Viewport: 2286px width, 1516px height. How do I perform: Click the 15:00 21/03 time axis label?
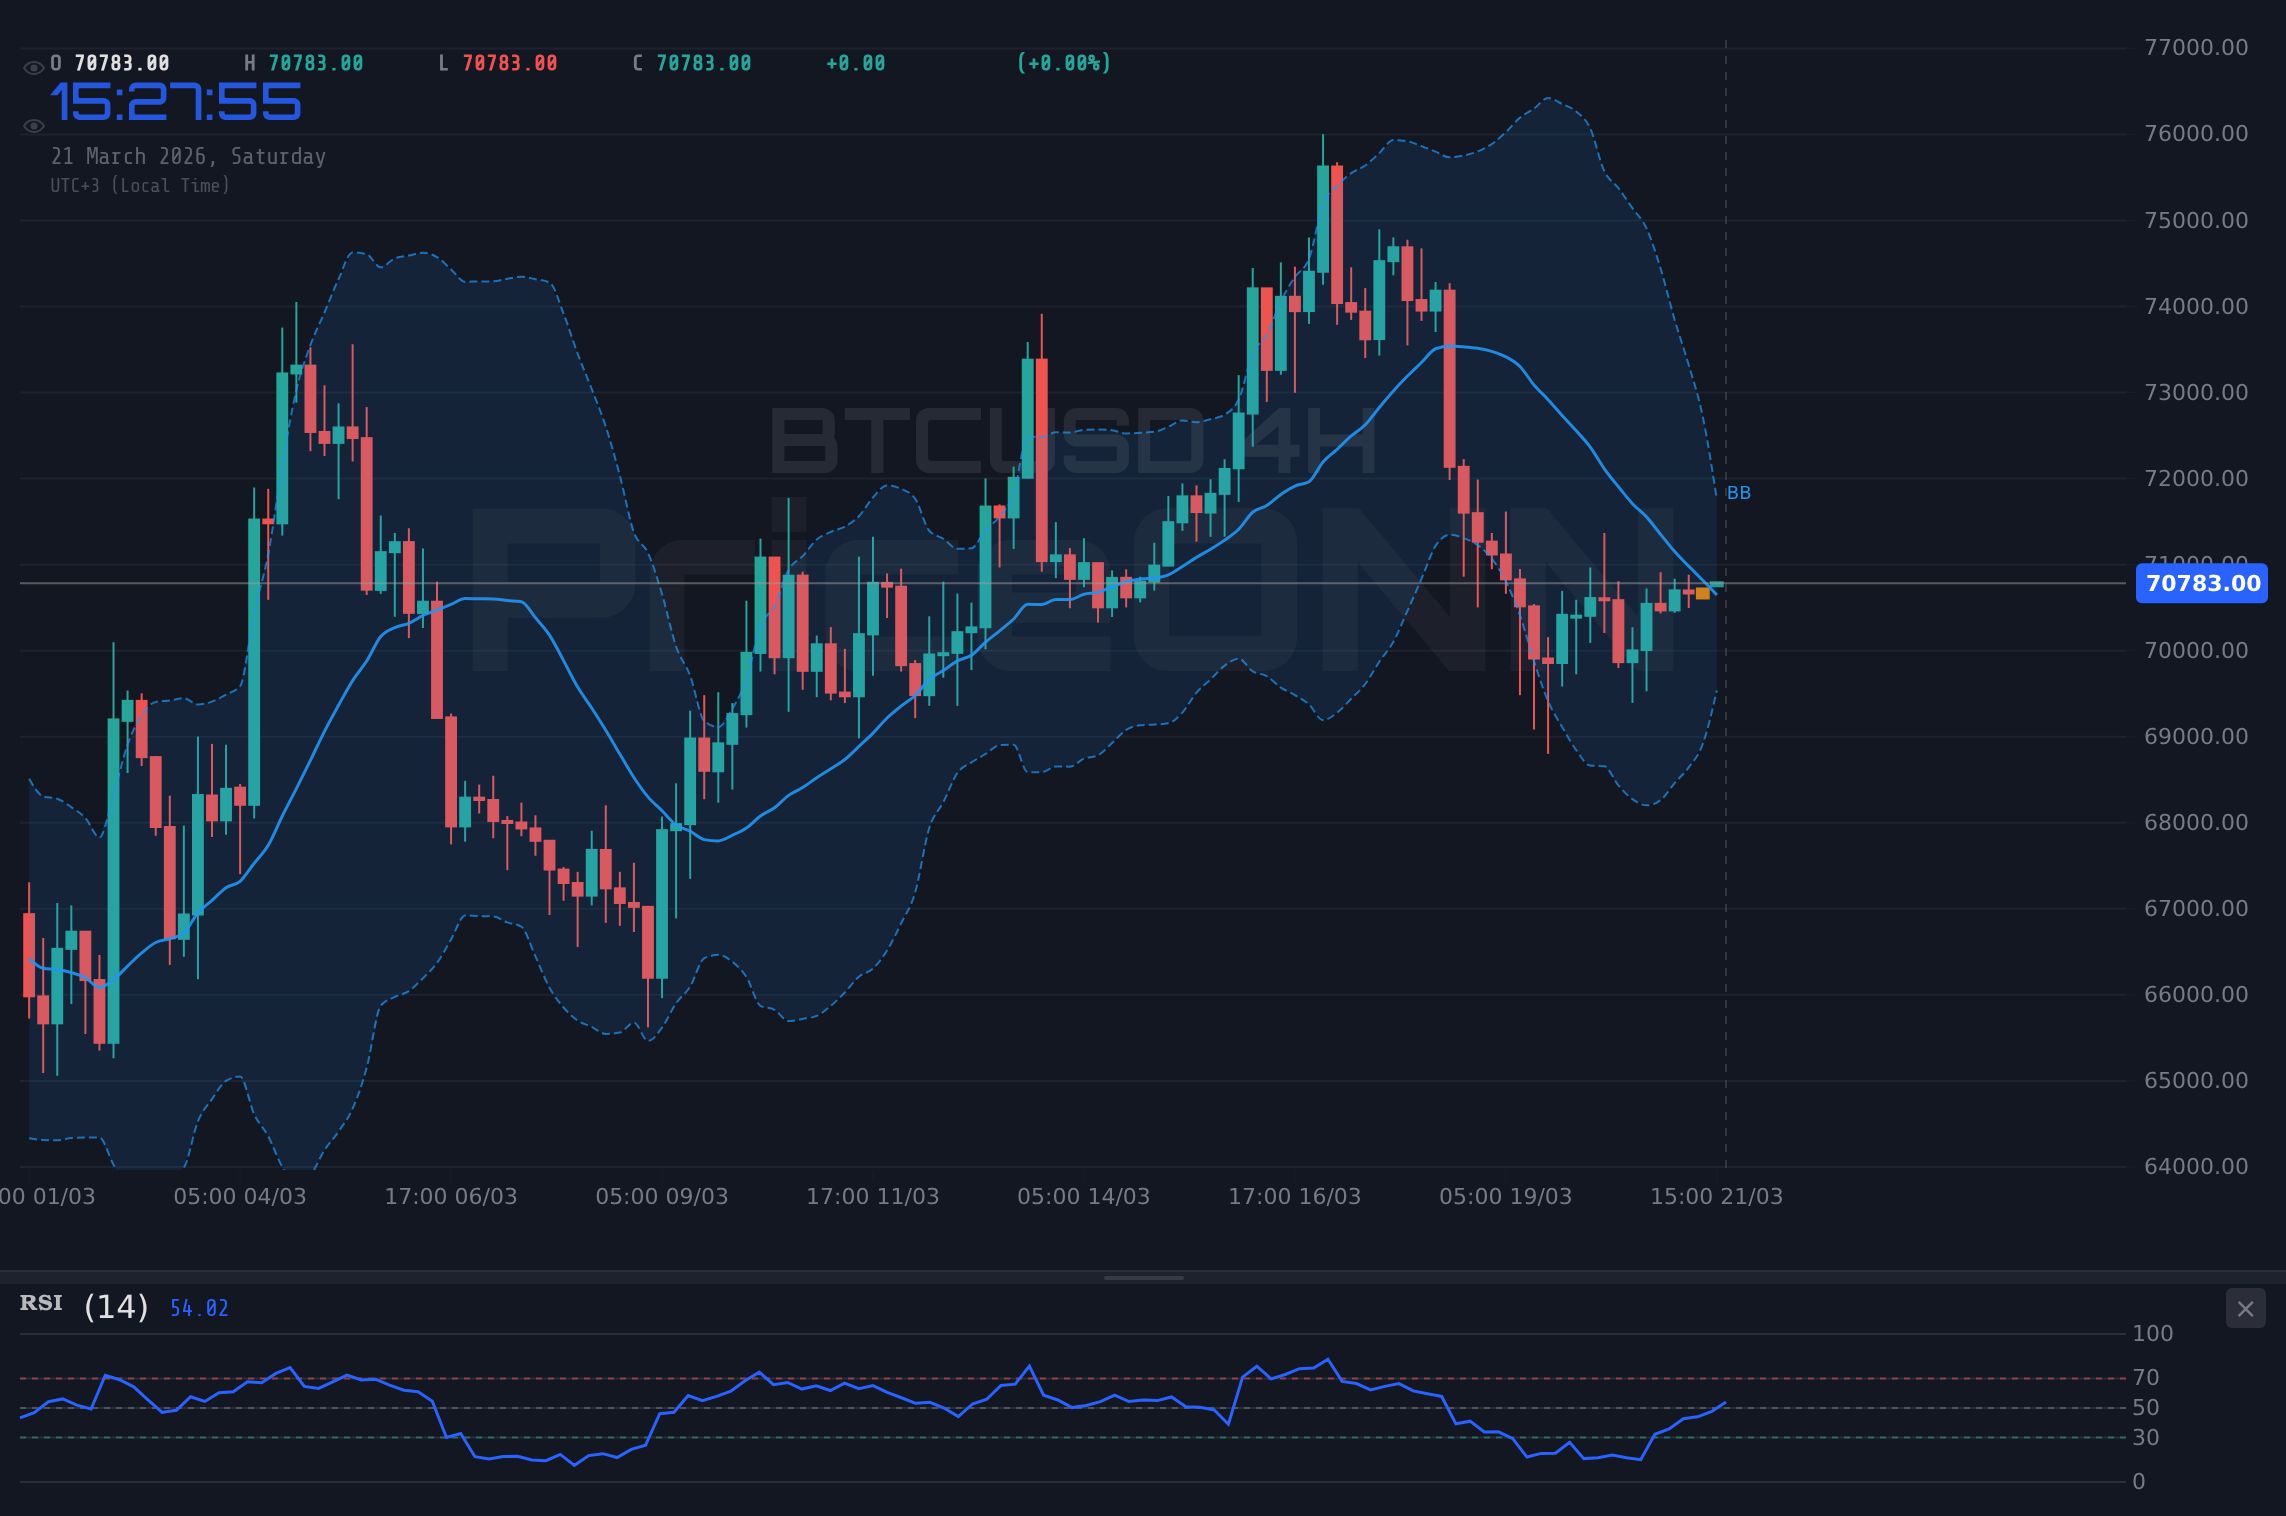click(x=1717, y=1196)
